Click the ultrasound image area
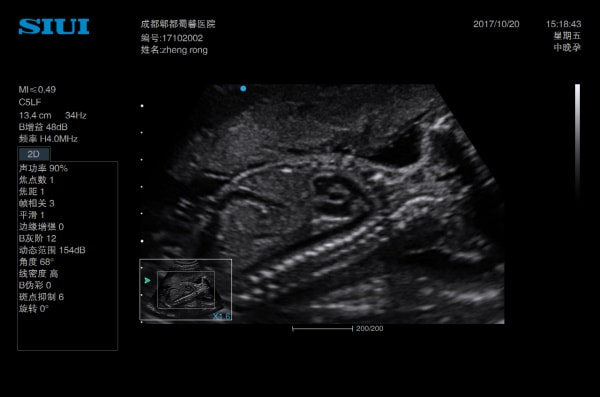600x397 pixels. (x=323, y=204)
